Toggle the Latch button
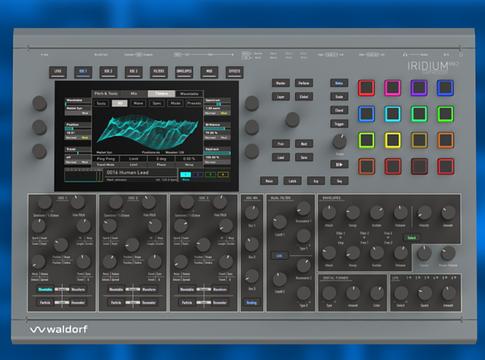Screen dimensions: 485x360 point(292,181)
